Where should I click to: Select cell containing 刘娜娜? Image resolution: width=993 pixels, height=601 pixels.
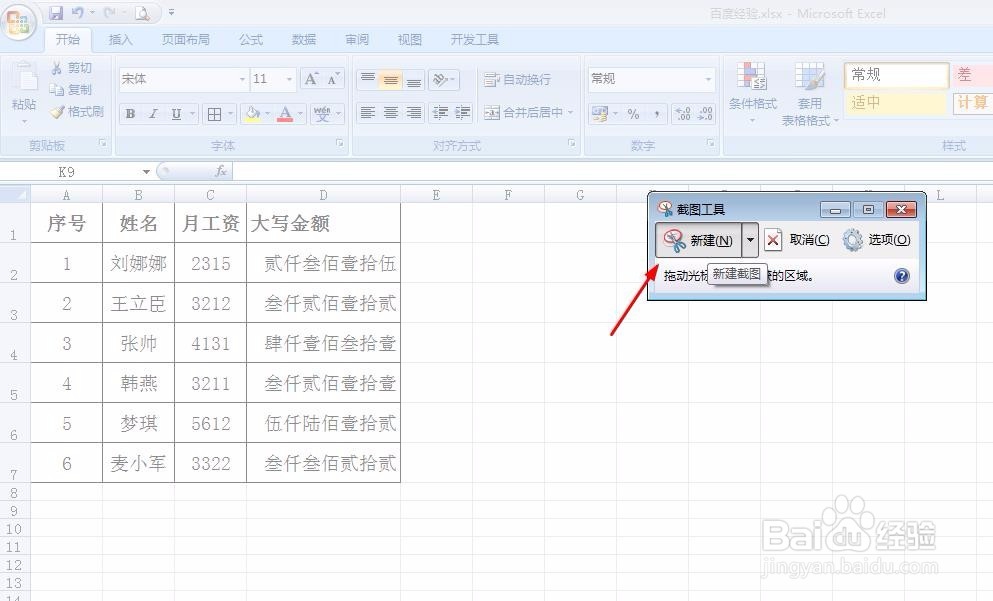pyautogui.click(x=138, y=263)
